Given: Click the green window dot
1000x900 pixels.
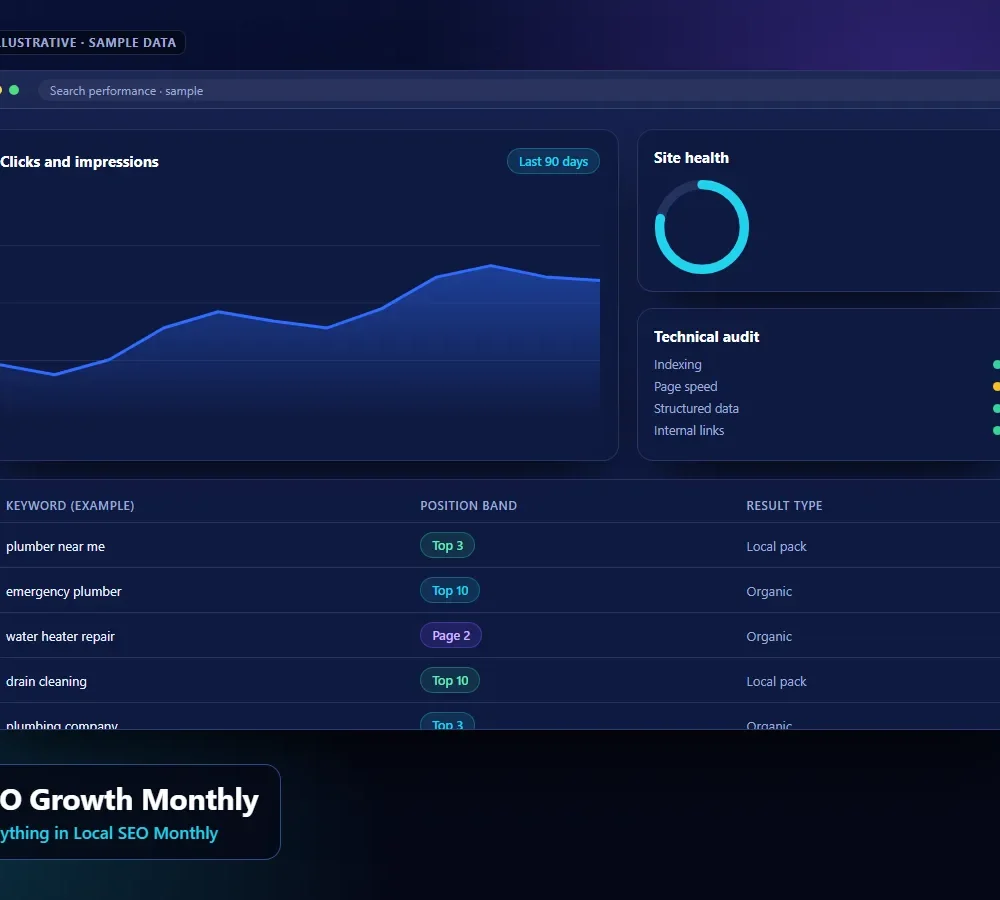Looking at the screenshot, I should tap(14, 91).
